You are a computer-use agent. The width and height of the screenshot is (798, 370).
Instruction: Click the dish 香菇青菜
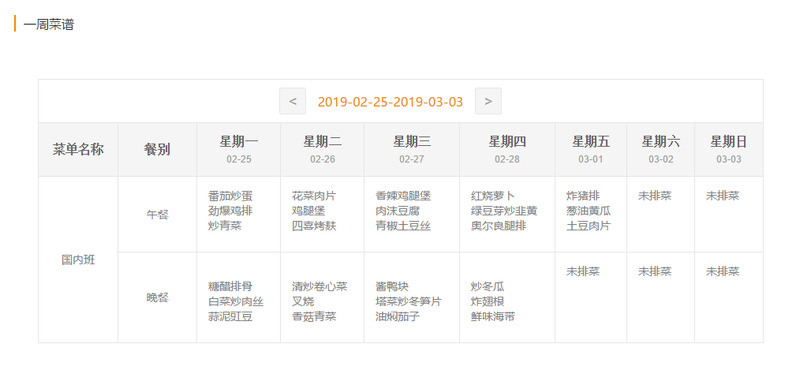click(314, 317)
